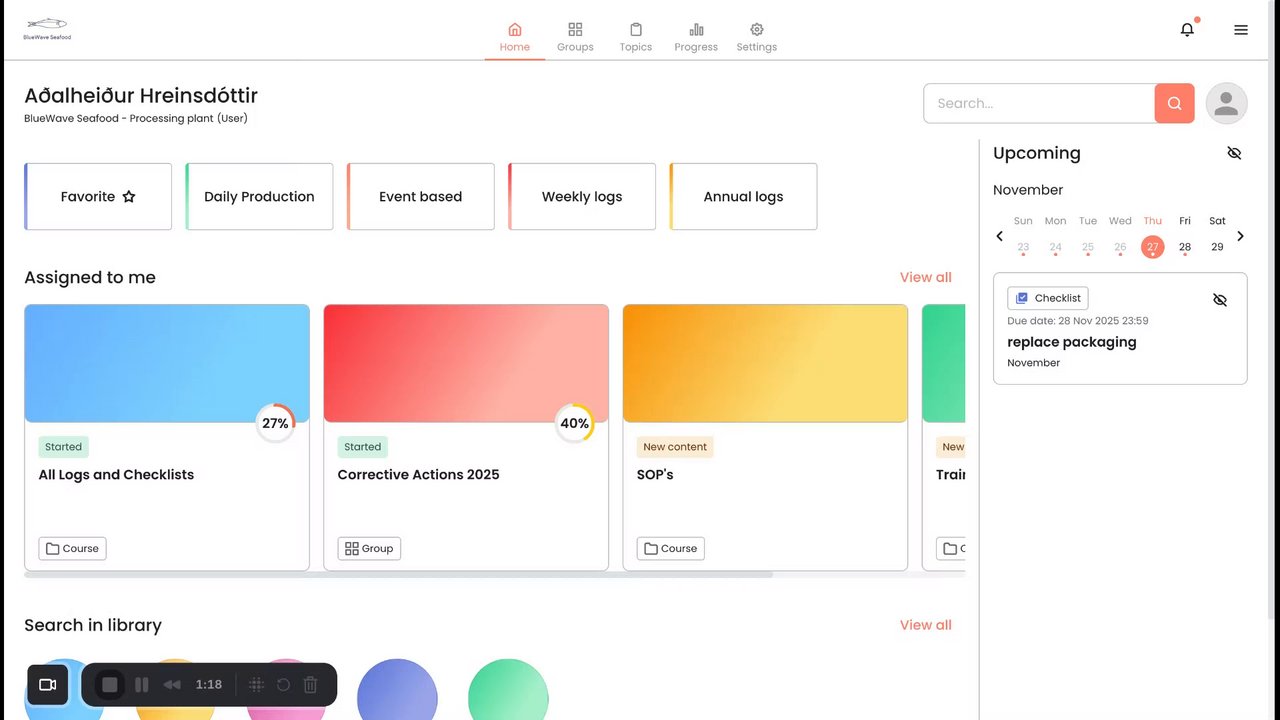Select the Event based category
This screenshot has width=1280, height=720.
pyautogui.click(x=421, y=197)
